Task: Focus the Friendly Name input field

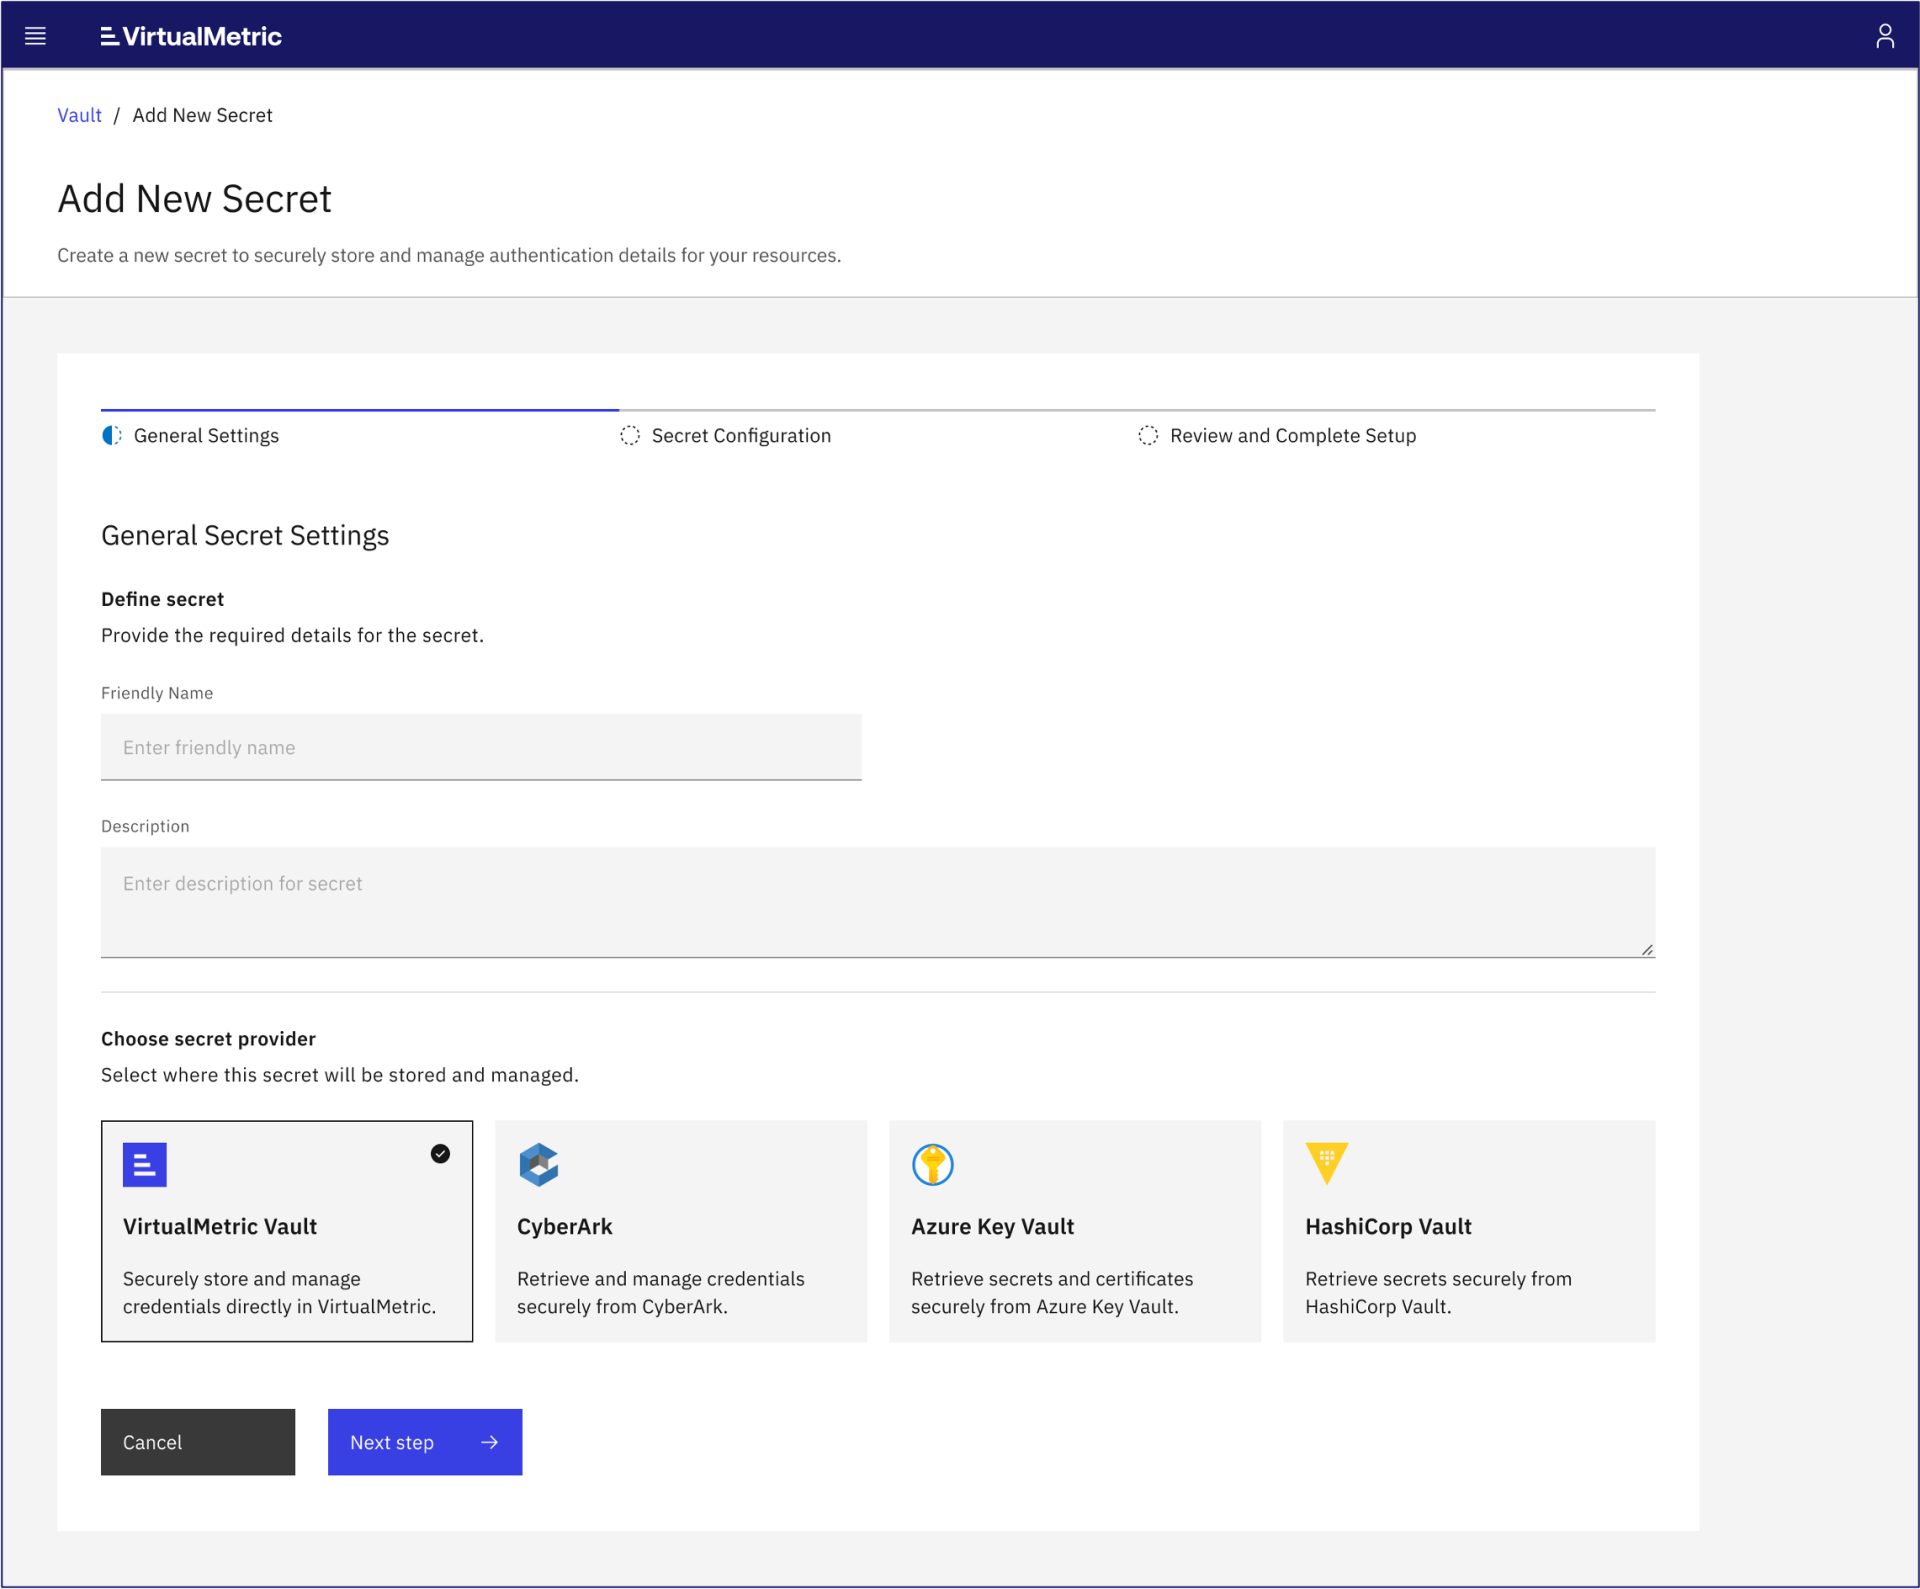Action: pyautogui.click(x=481, y=746)
